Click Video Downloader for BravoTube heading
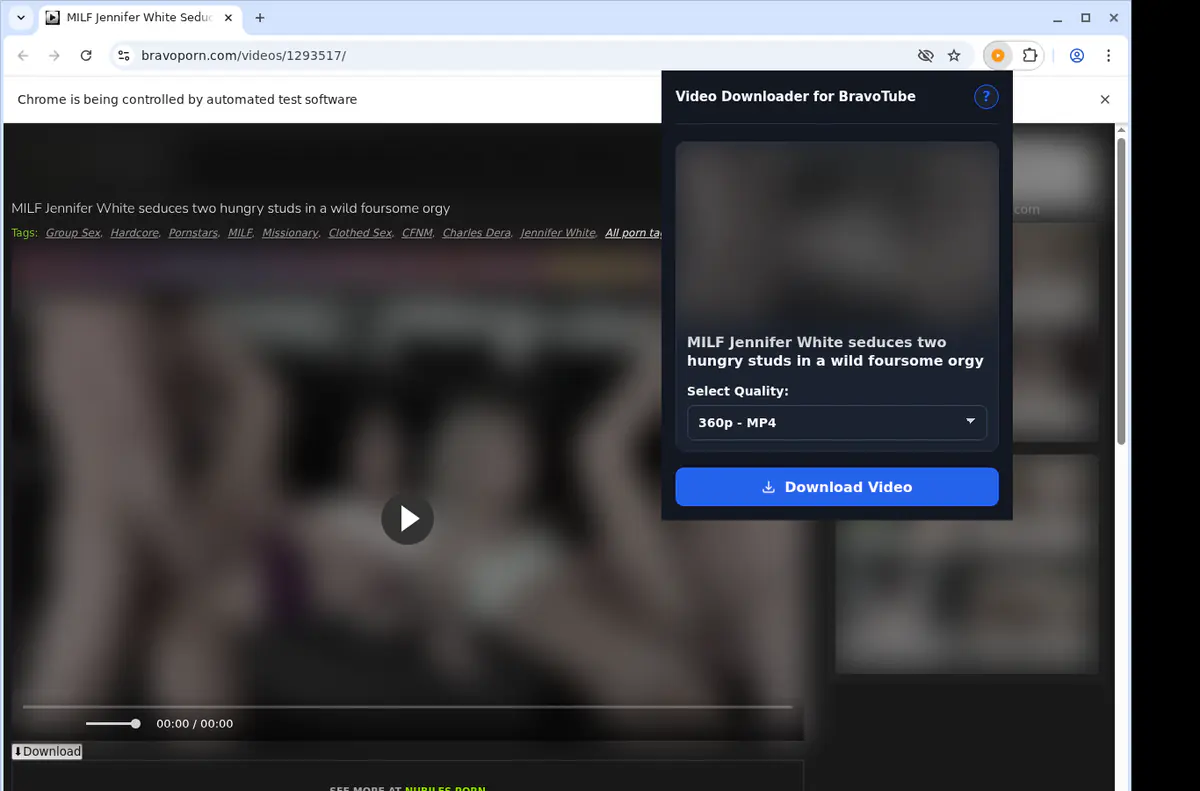This screenshot has height=791, width=1200. [x=796, y=97]
